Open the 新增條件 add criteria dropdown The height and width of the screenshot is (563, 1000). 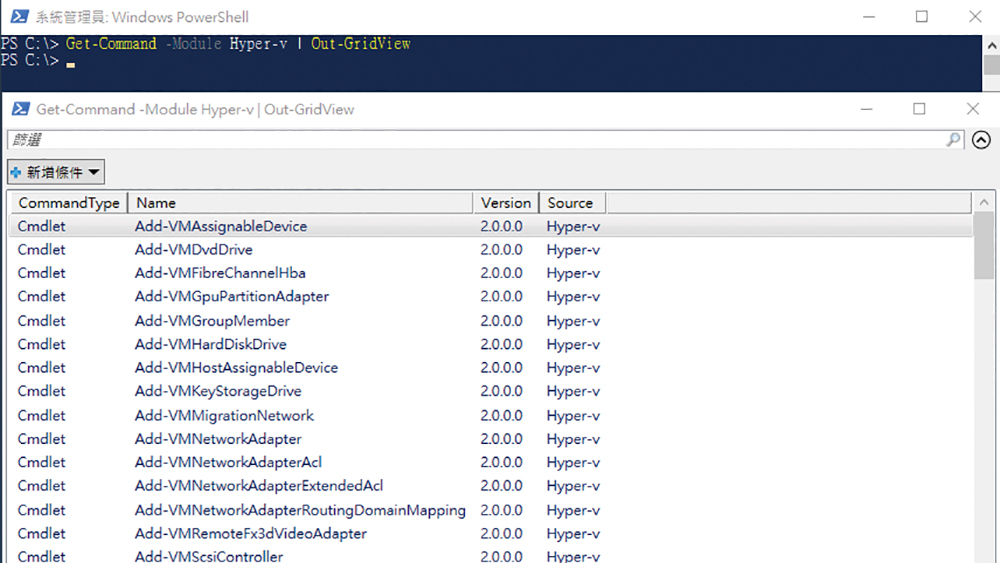point(56,172)
